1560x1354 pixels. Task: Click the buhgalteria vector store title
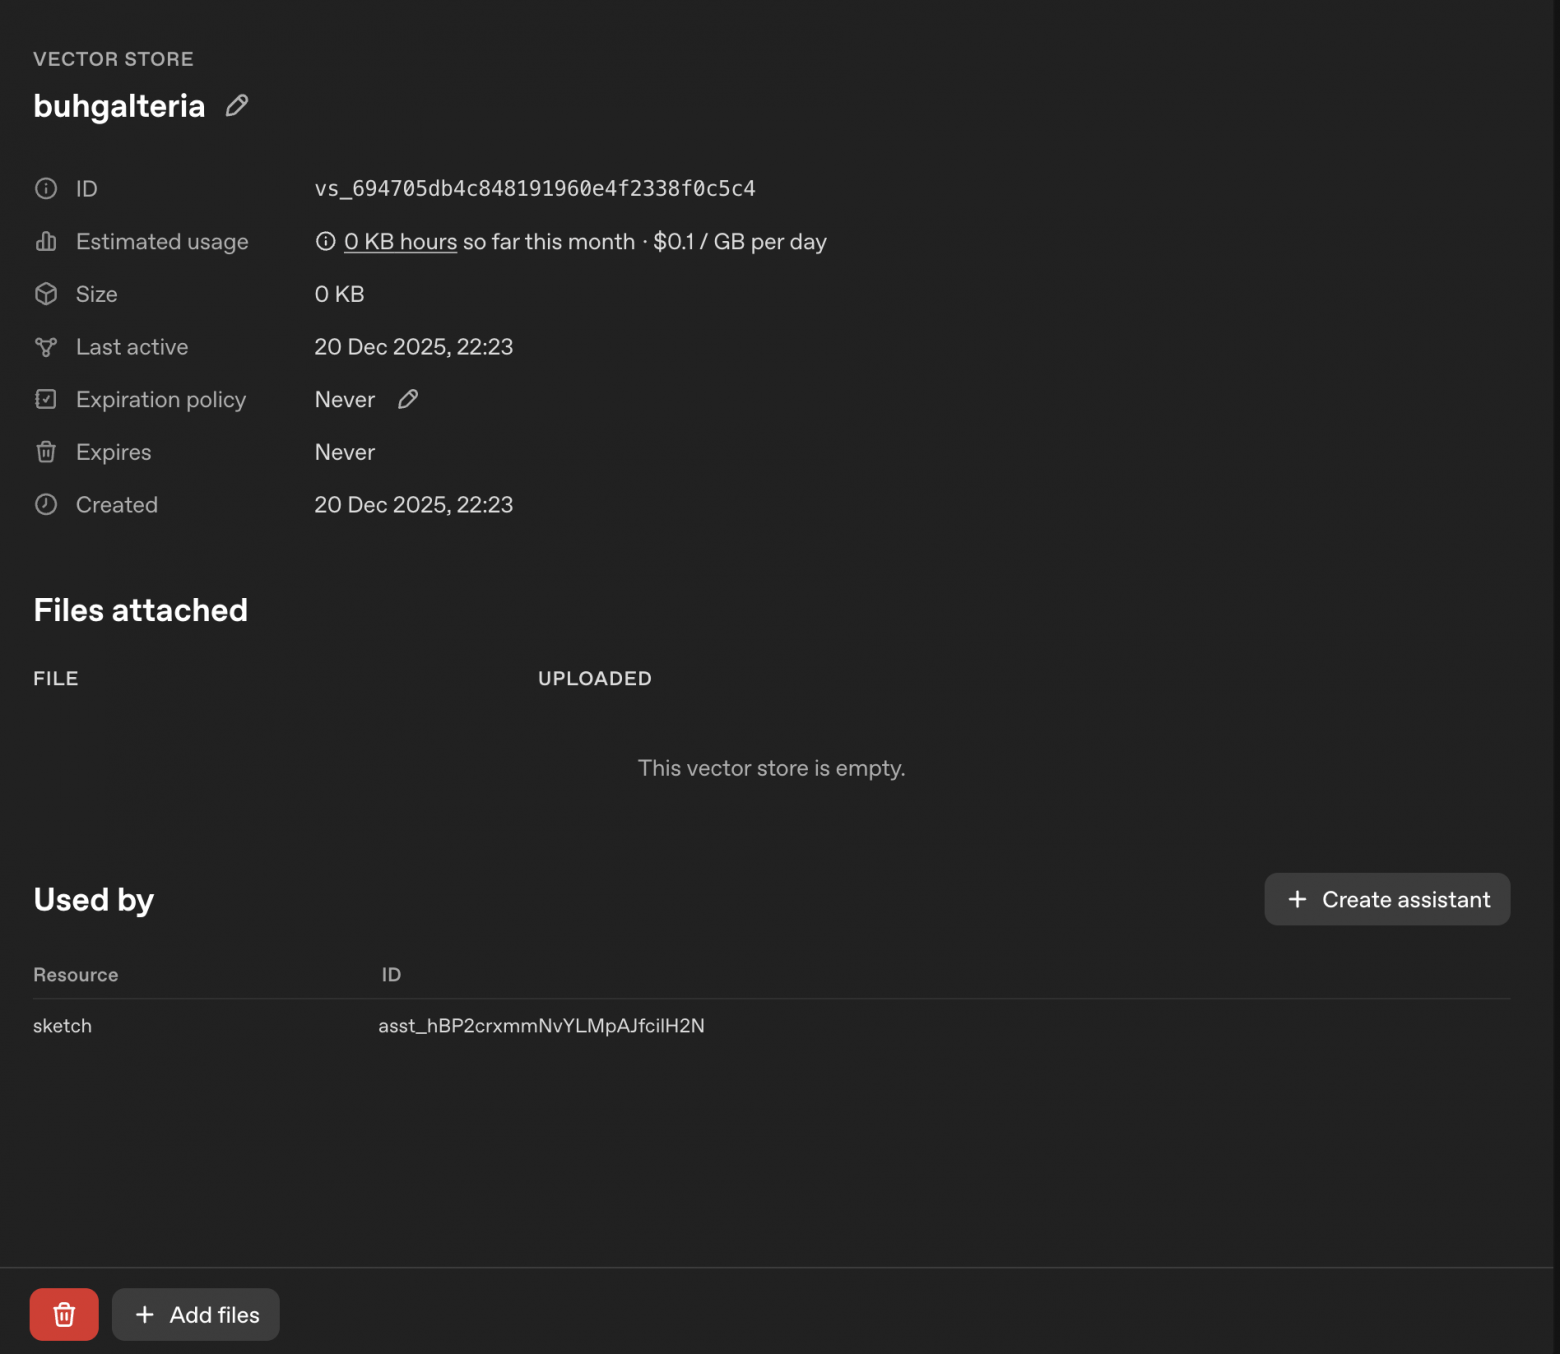119,106
